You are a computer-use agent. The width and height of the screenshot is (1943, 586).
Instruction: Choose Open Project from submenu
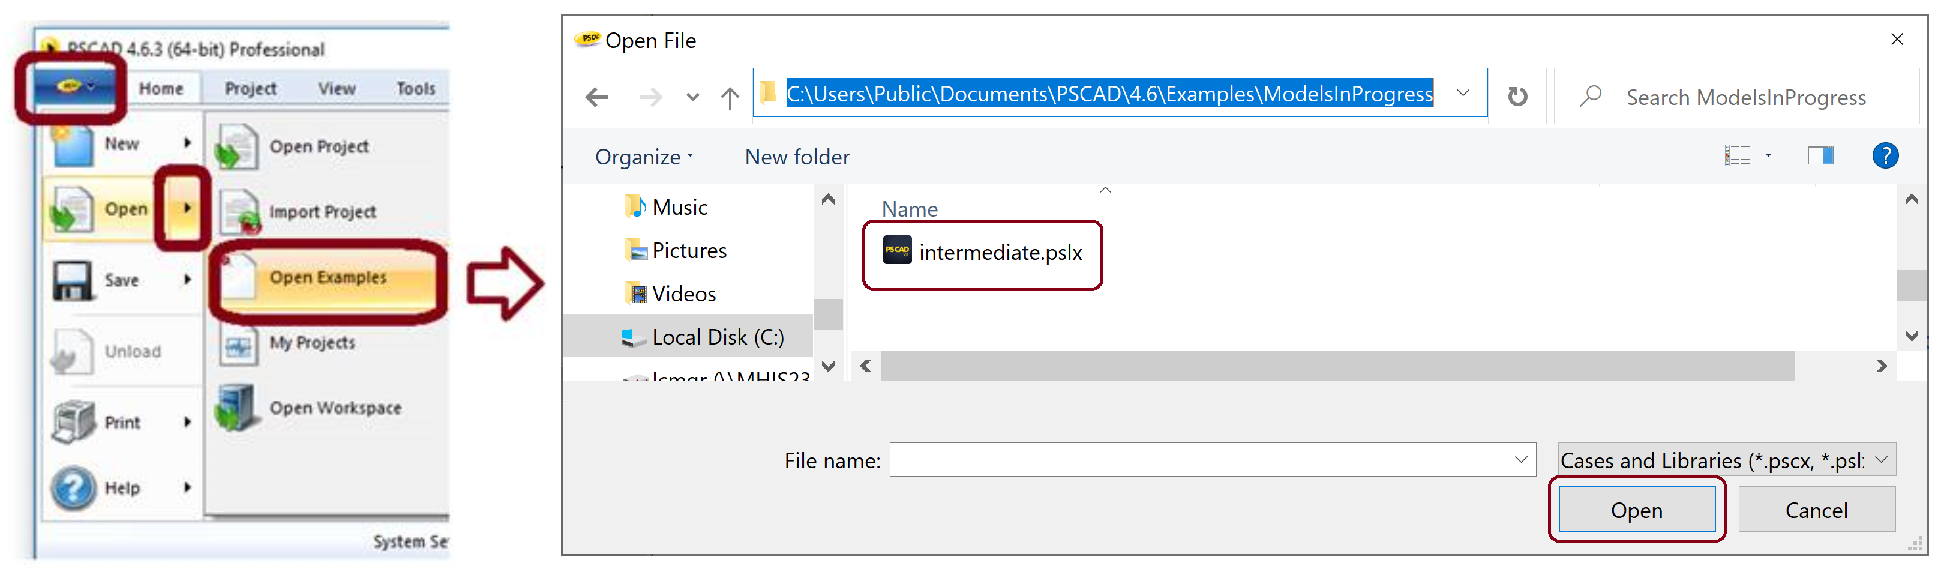click(318, 146)
